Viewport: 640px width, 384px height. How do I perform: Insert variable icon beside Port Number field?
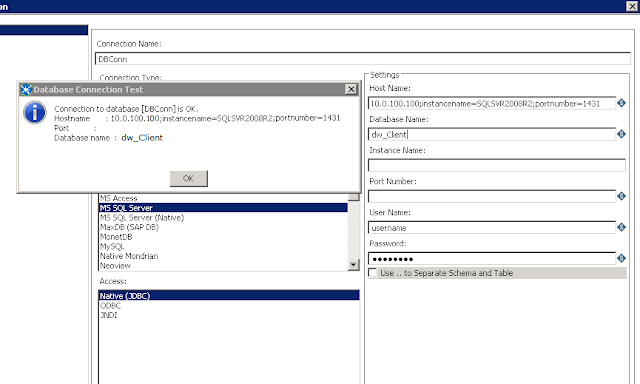pyautogui.click(x=621, y=196)
